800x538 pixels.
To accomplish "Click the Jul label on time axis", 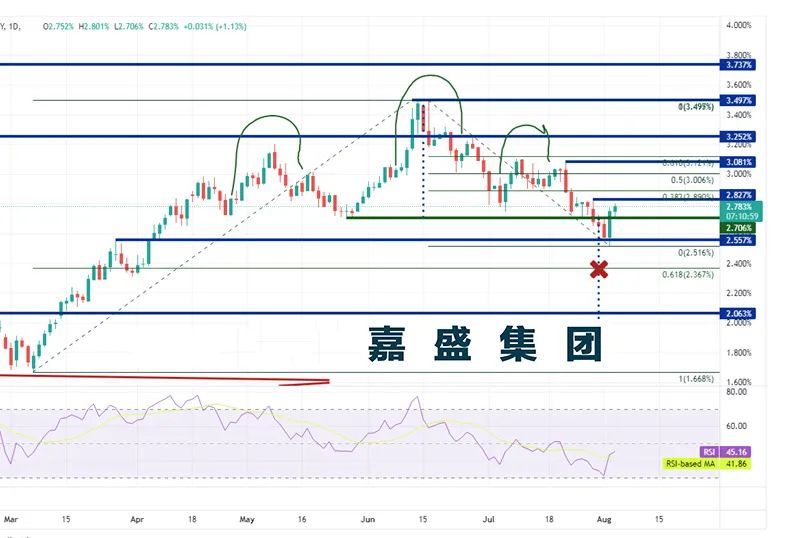I will (x=489, y=520).
